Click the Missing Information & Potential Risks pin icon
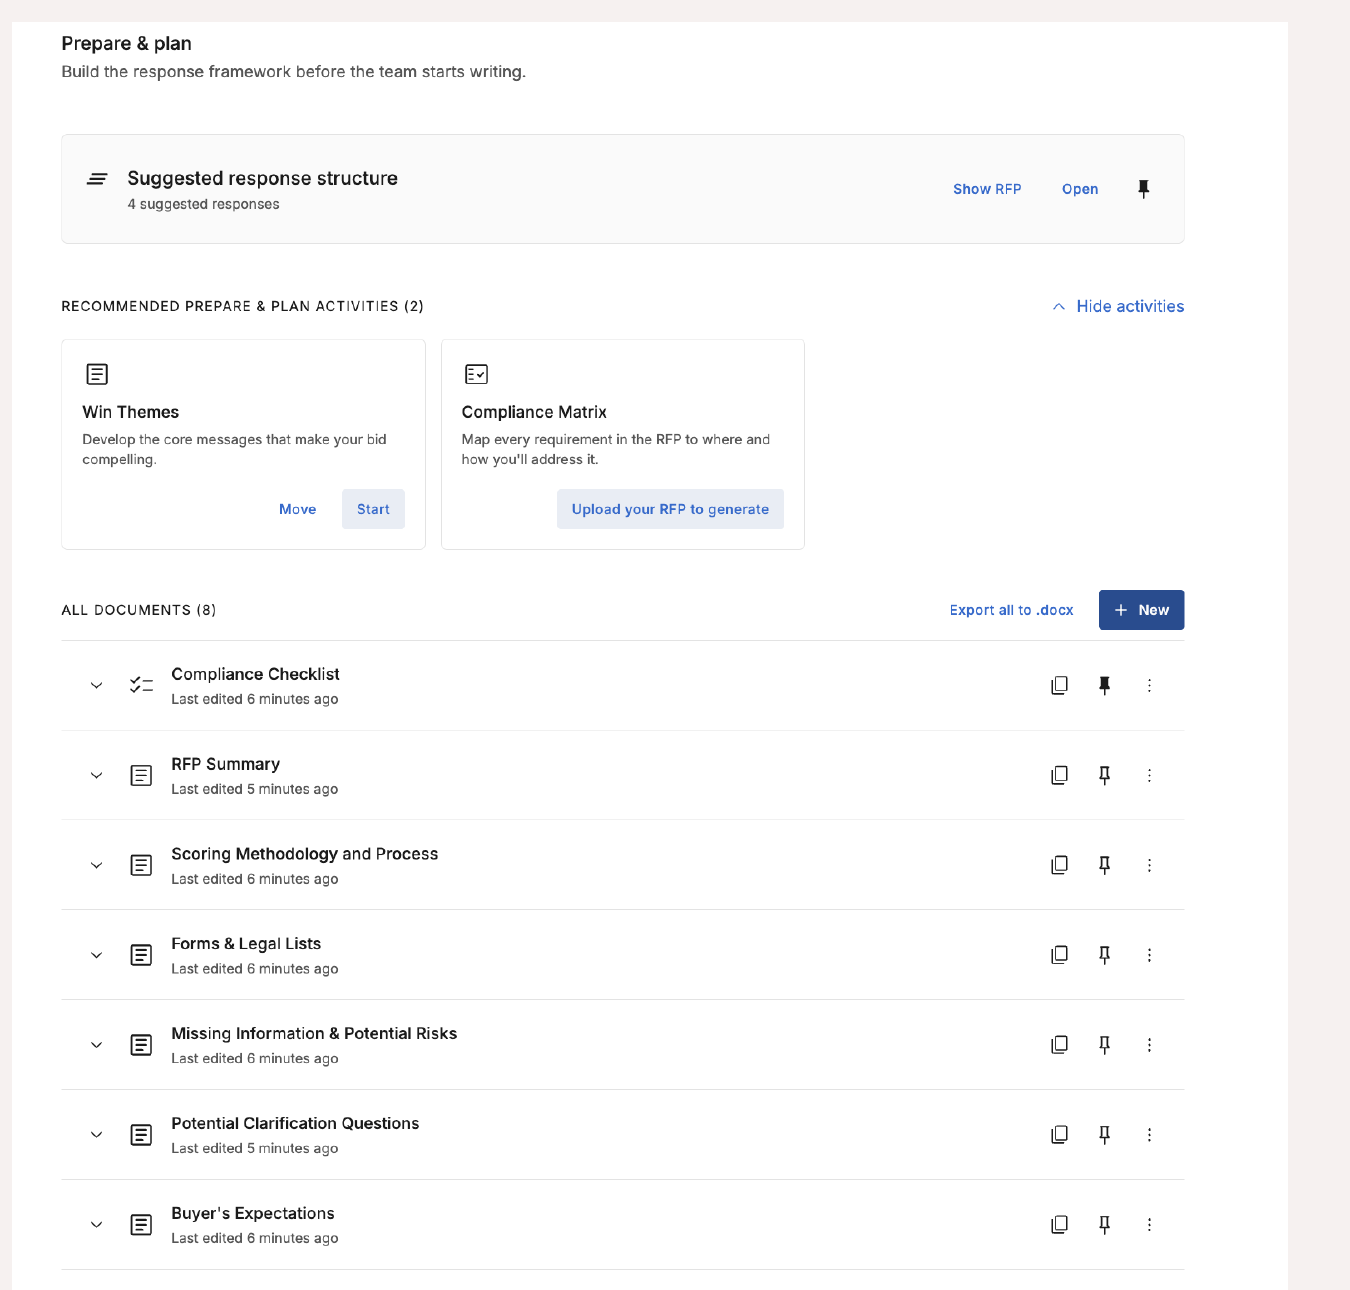 [1105, 1044]
